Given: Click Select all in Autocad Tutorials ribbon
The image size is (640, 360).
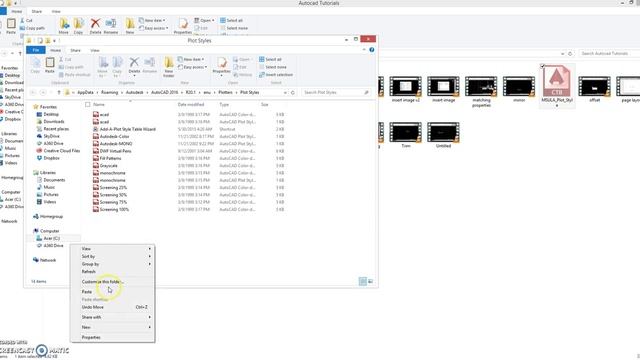Looking at the screenshot, I should click(x=231, y=20).
